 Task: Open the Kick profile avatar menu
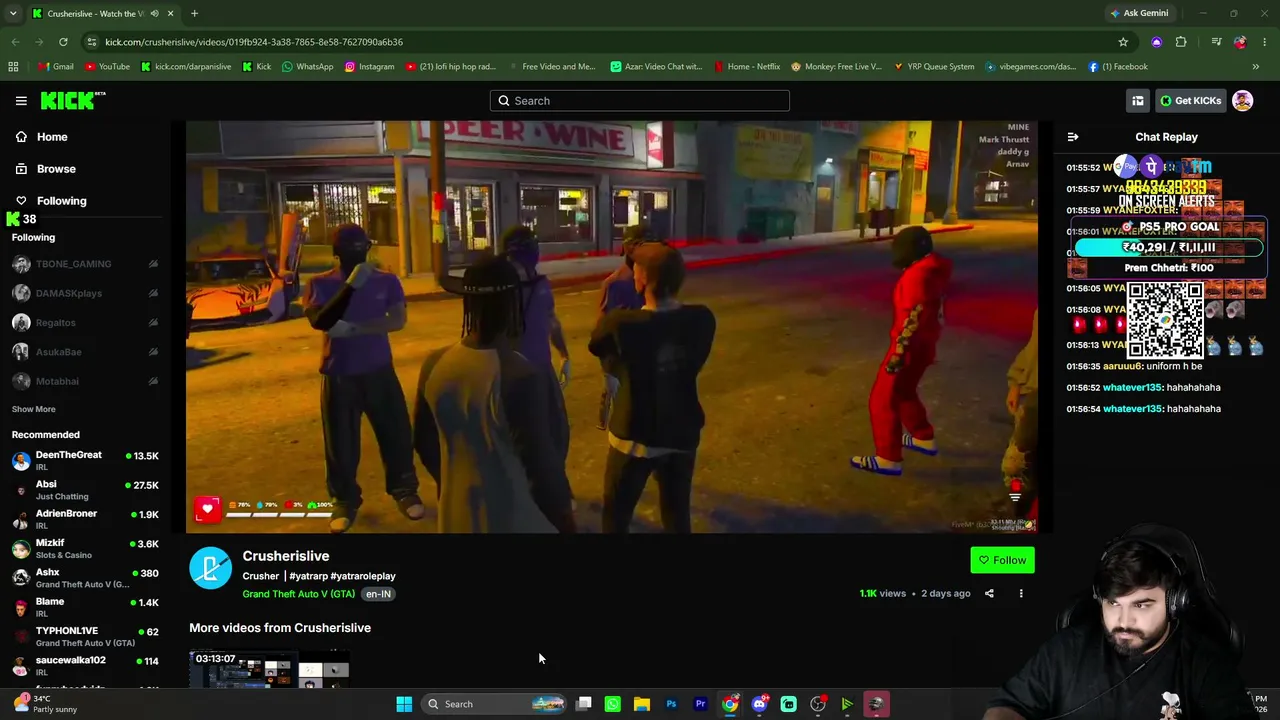click(1243, 101)
